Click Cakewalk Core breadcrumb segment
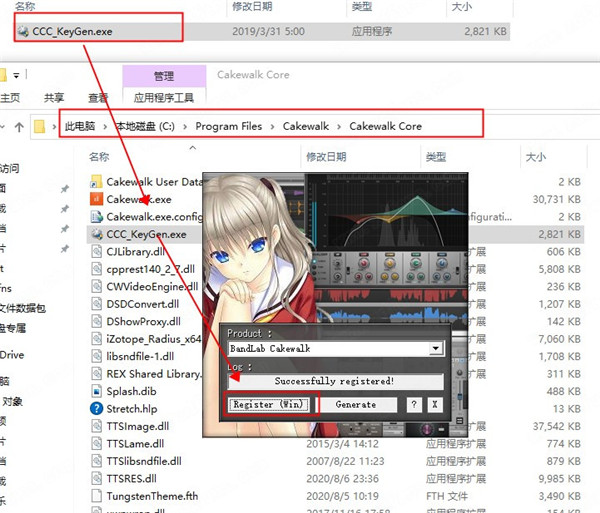600x513 pixels. click(385, 126)
